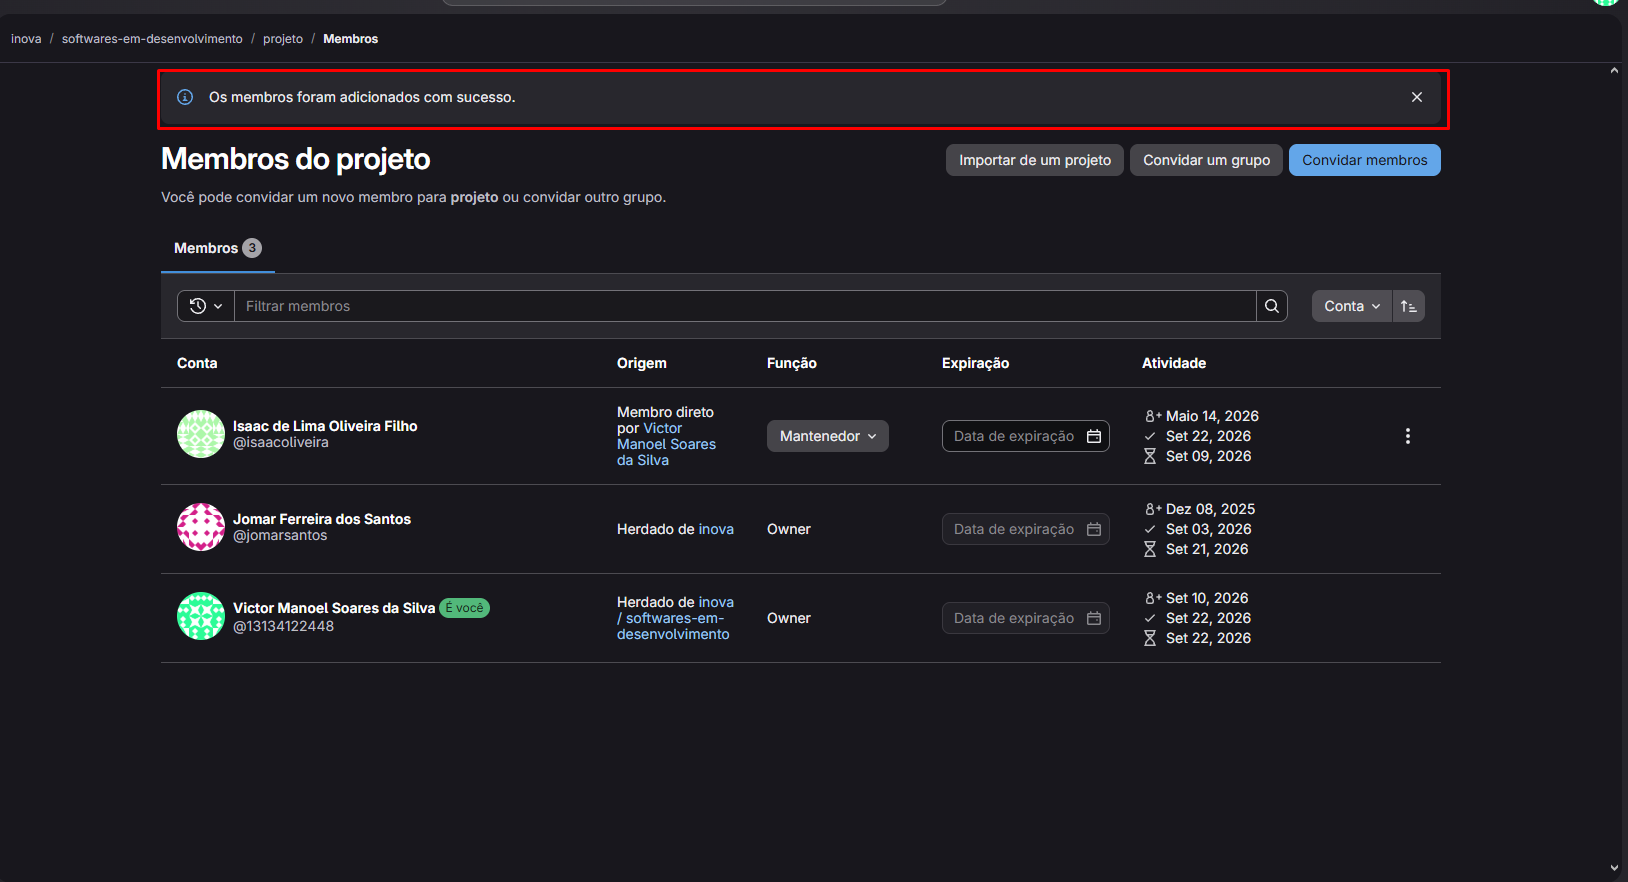Viewport: 1628px width, 882px height.
Task: Click Isaac de Lima Oliveira Filho's avatar
Action: [x=201, y=434]
